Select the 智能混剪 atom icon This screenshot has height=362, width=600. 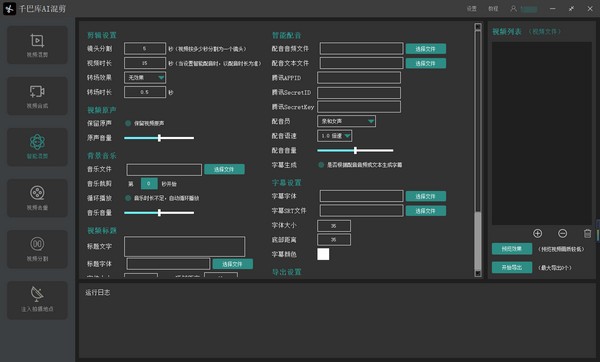tap(37, 142)
